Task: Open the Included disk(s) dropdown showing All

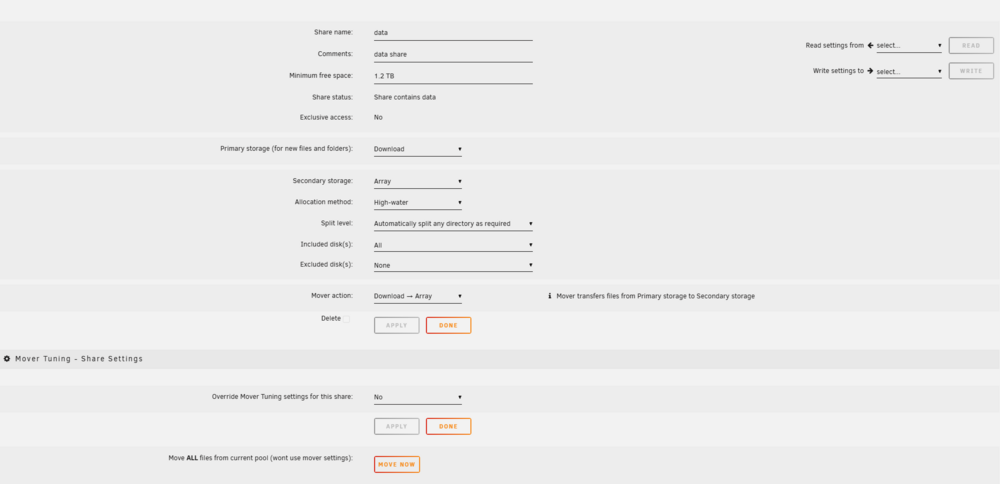Action: 453,245
